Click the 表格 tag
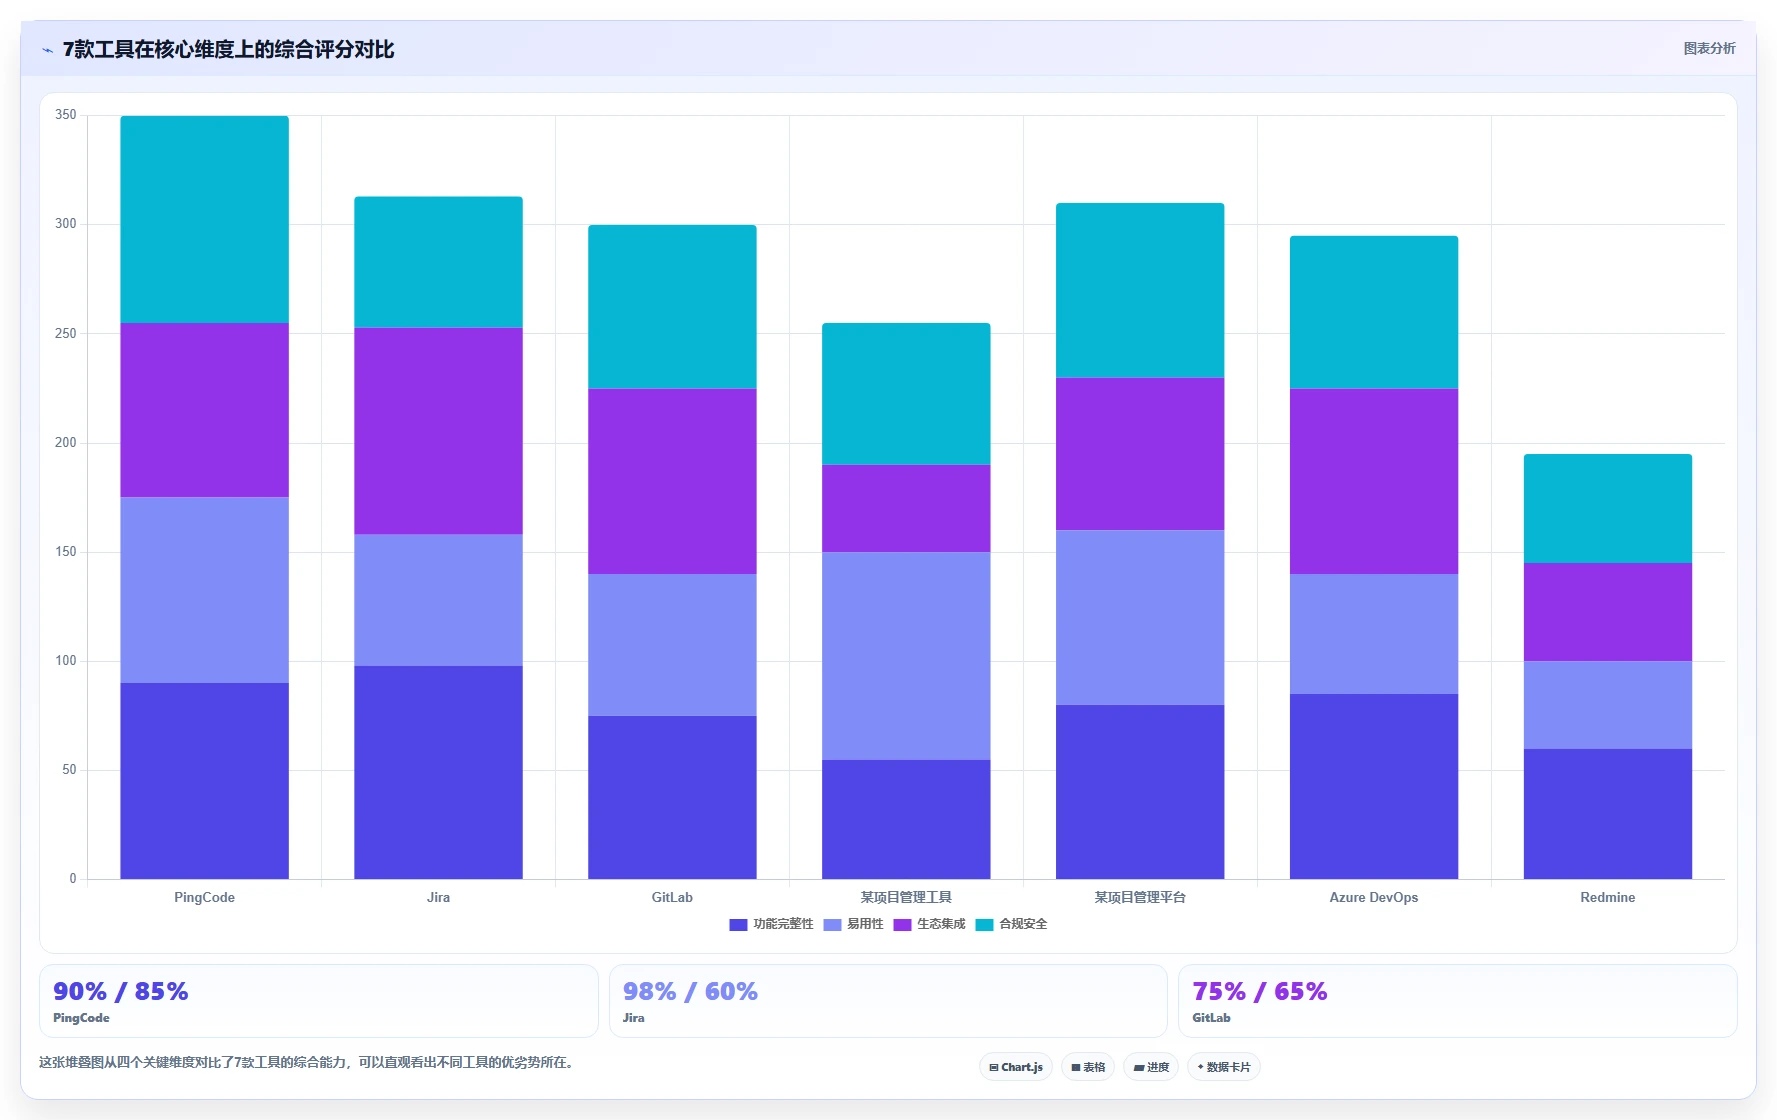This screenshot has height=1120, width=1777. 1088,1067
